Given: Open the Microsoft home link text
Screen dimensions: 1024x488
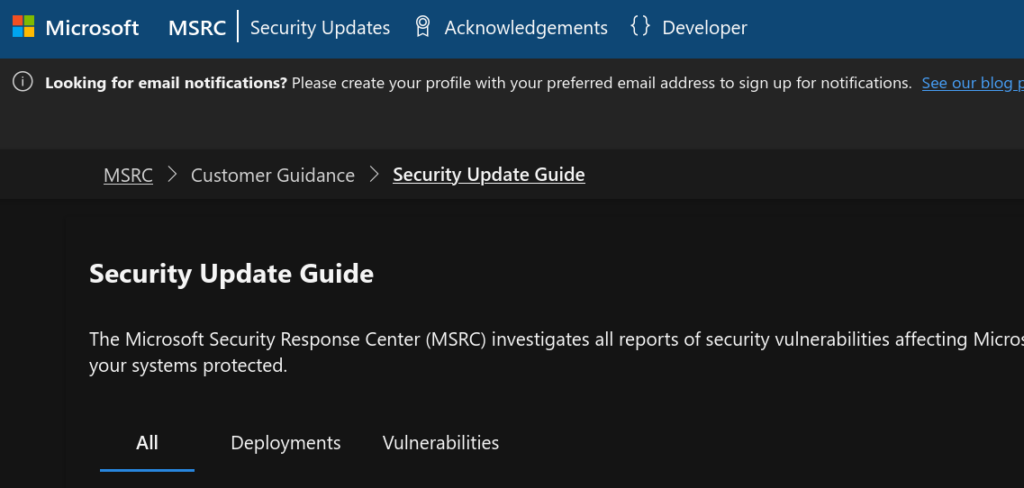Looking at the screenshot, I should 92,28.
